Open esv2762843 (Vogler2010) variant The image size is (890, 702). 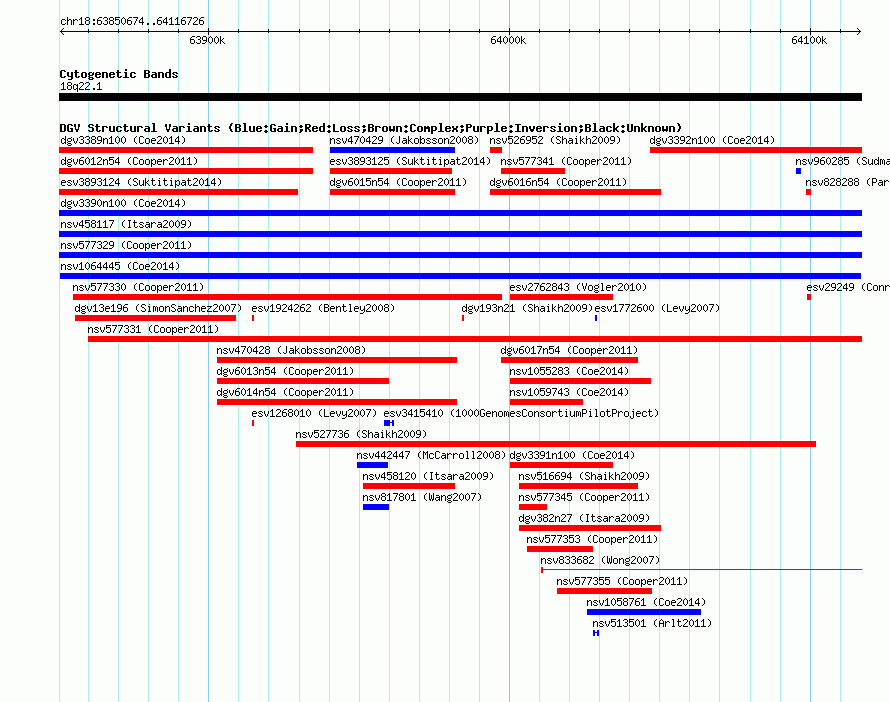coord(561,297)
